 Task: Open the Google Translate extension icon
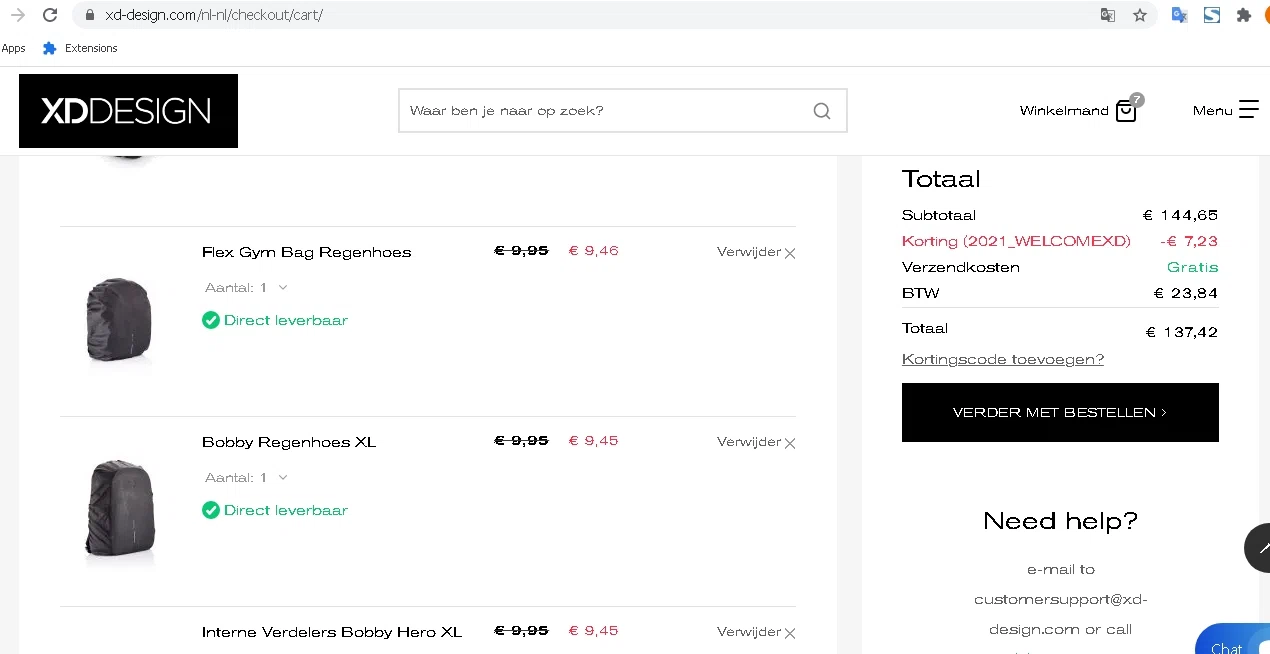[1179, 15]
